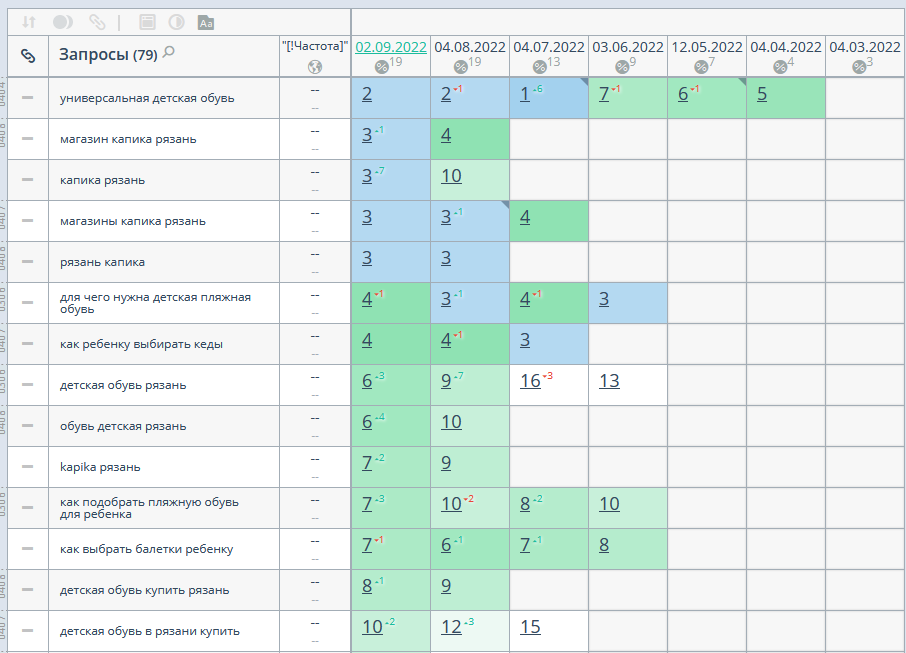The image size is (906, 653).
Task: Open the 04.04.2022 date column header
Action: click(x=786, y=47)
